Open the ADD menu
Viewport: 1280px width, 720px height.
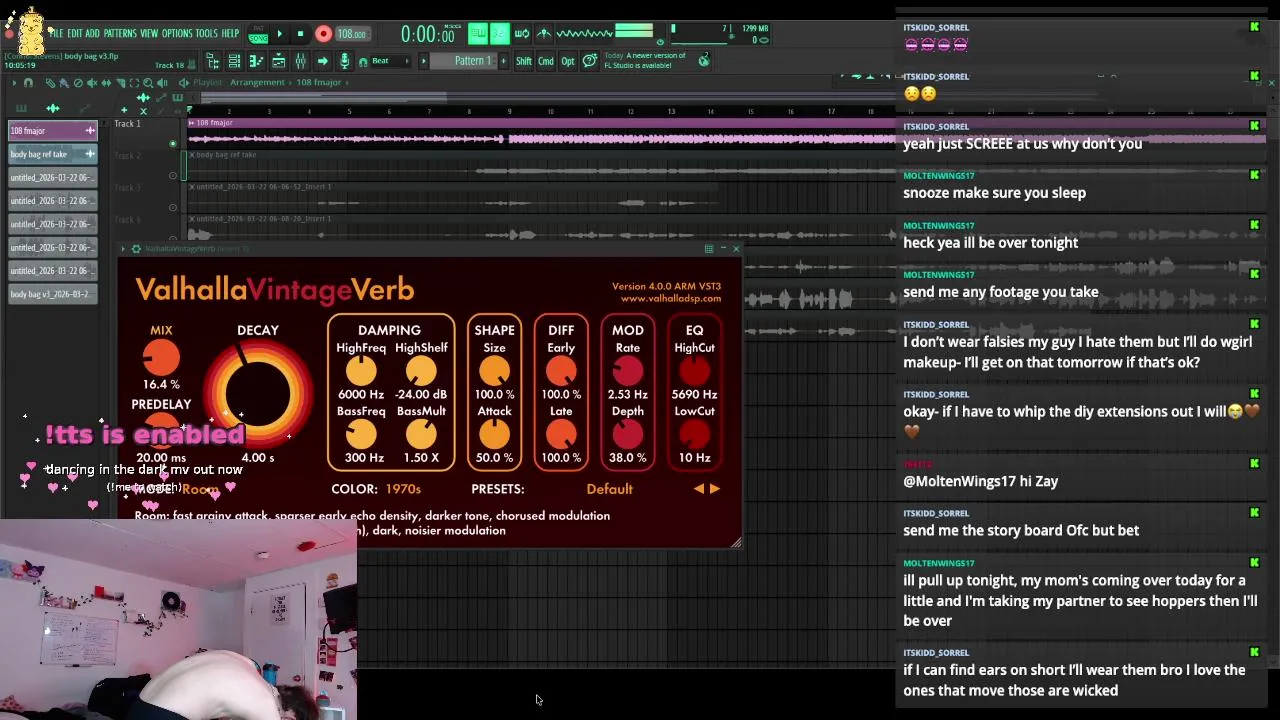pyautogui.click(x=92, y=33)
